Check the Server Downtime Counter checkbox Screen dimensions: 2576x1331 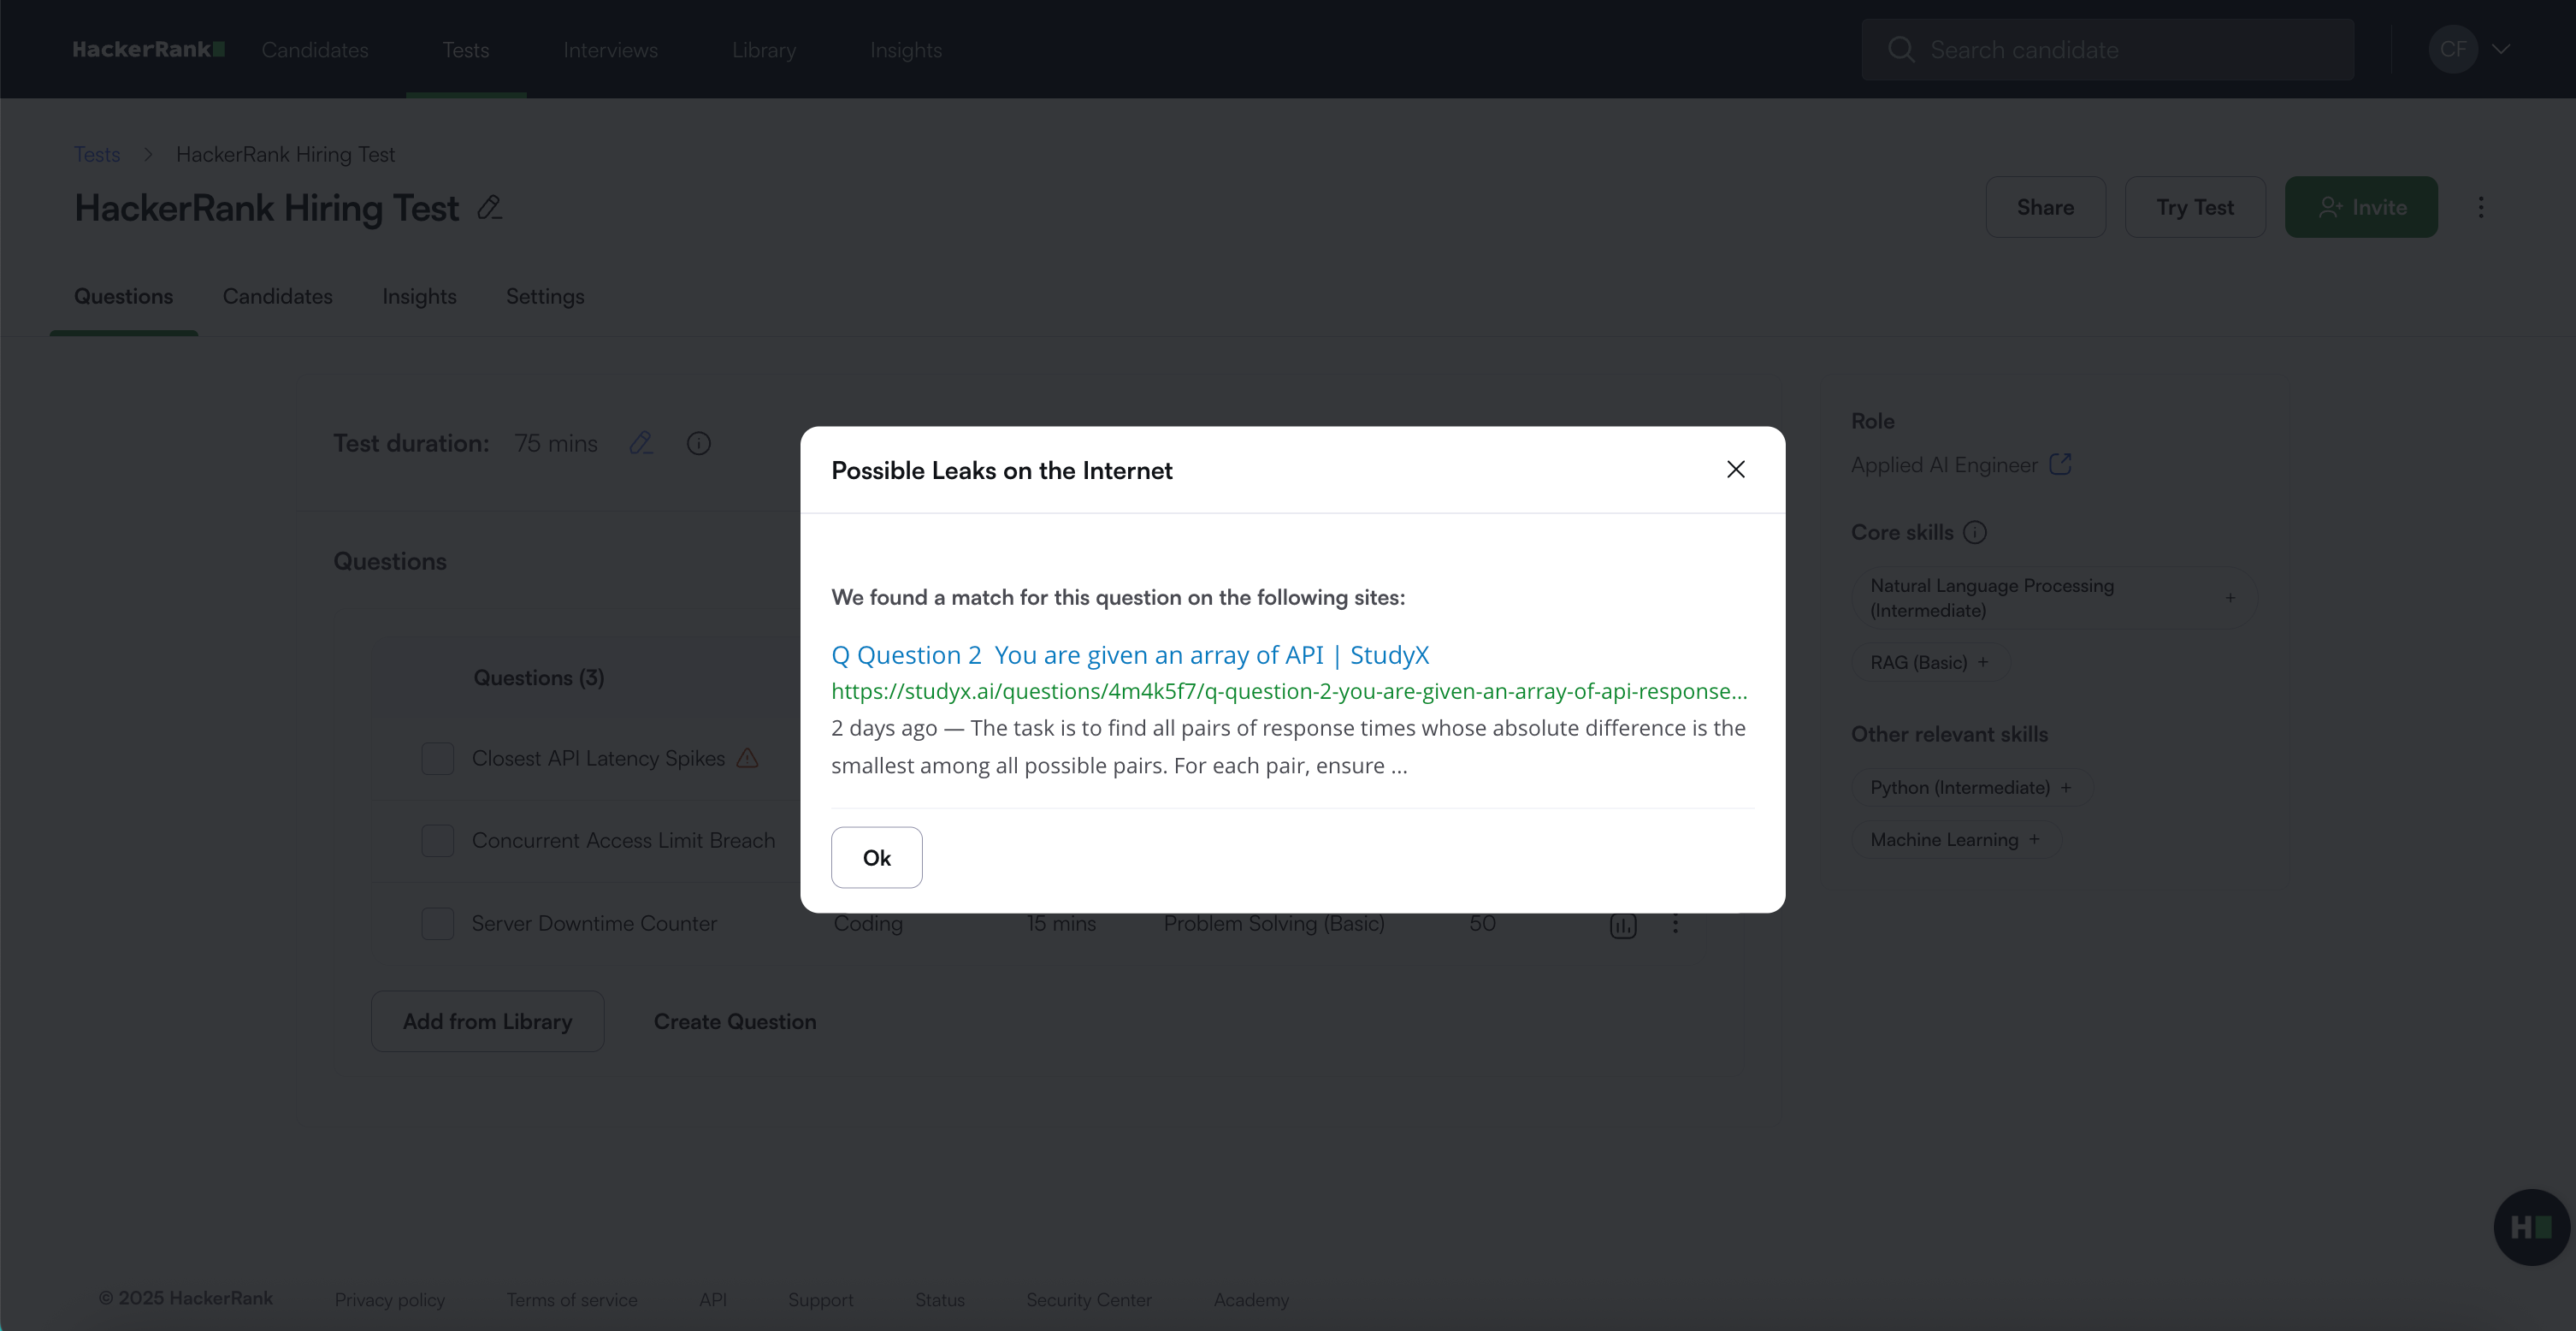point(437,923)
